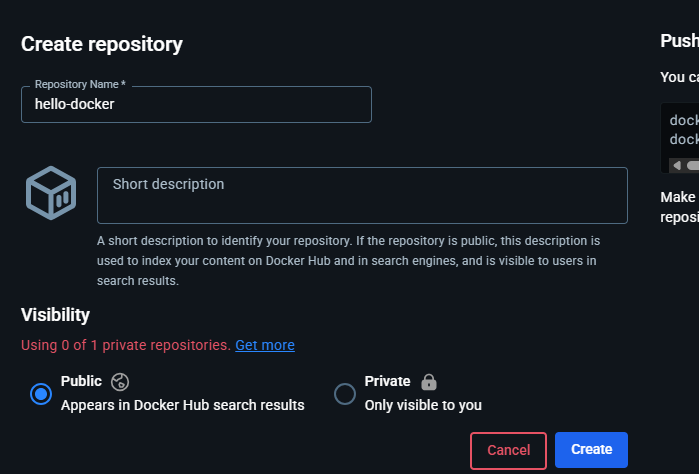Viewport: 699px width, 474px height.
Task: Click the repository cube icon
Action: pyautogui.click(x=51, y=193)
